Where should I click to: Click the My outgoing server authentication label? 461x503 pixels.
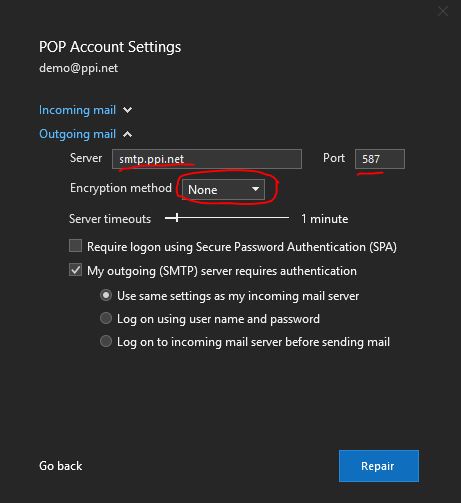point(222,271)
